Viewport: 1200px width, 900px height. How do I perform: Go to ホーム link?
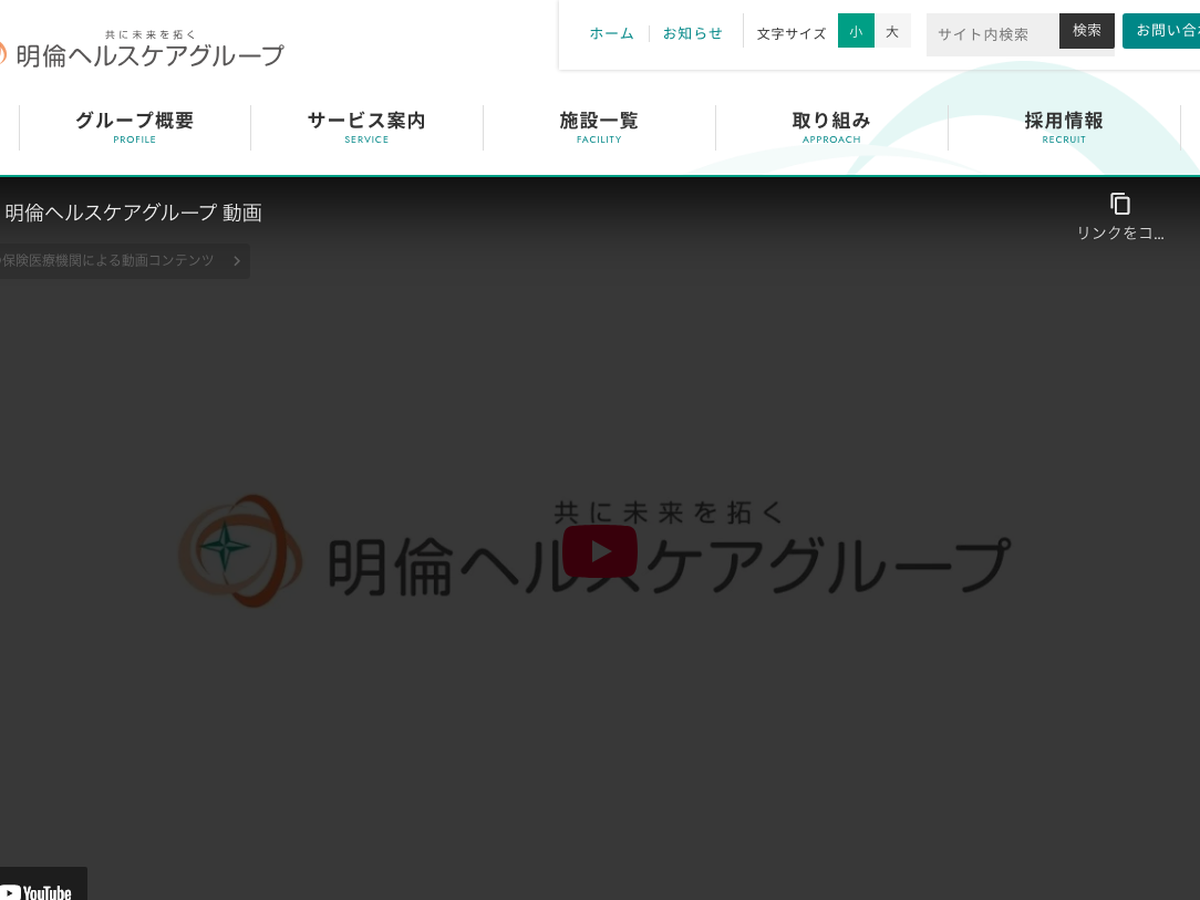click(611, 33)
